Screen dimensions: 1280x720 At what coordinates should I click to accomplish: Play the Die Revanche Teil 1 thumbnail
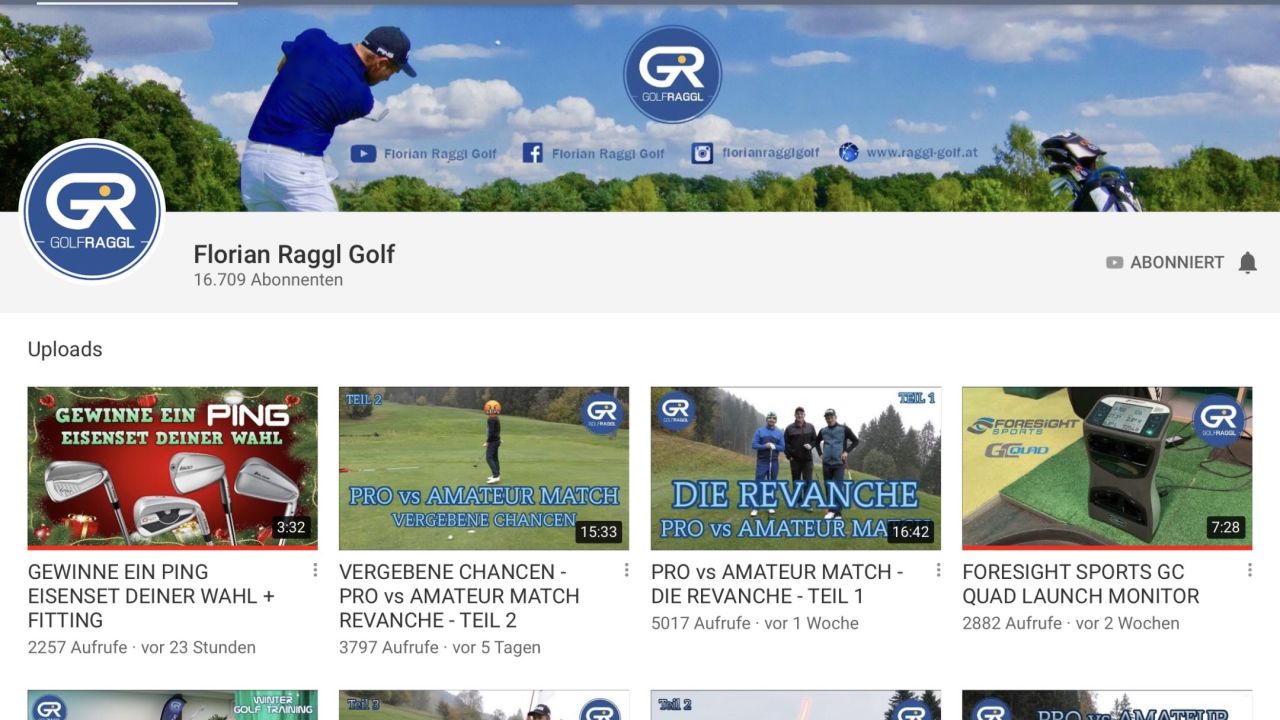[796, 468]
